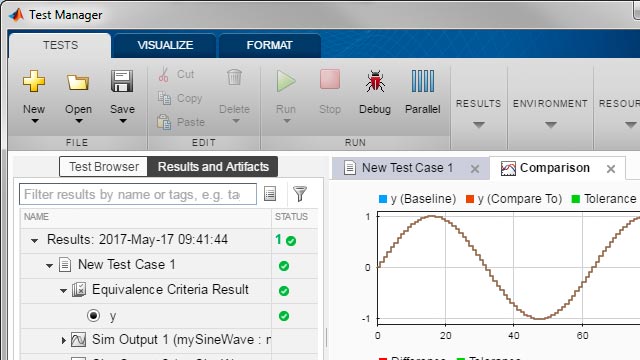Viewport: 640px width, 360px height.
Task: Click the Tolerance green legend swatch
Action: coord(576,199)
